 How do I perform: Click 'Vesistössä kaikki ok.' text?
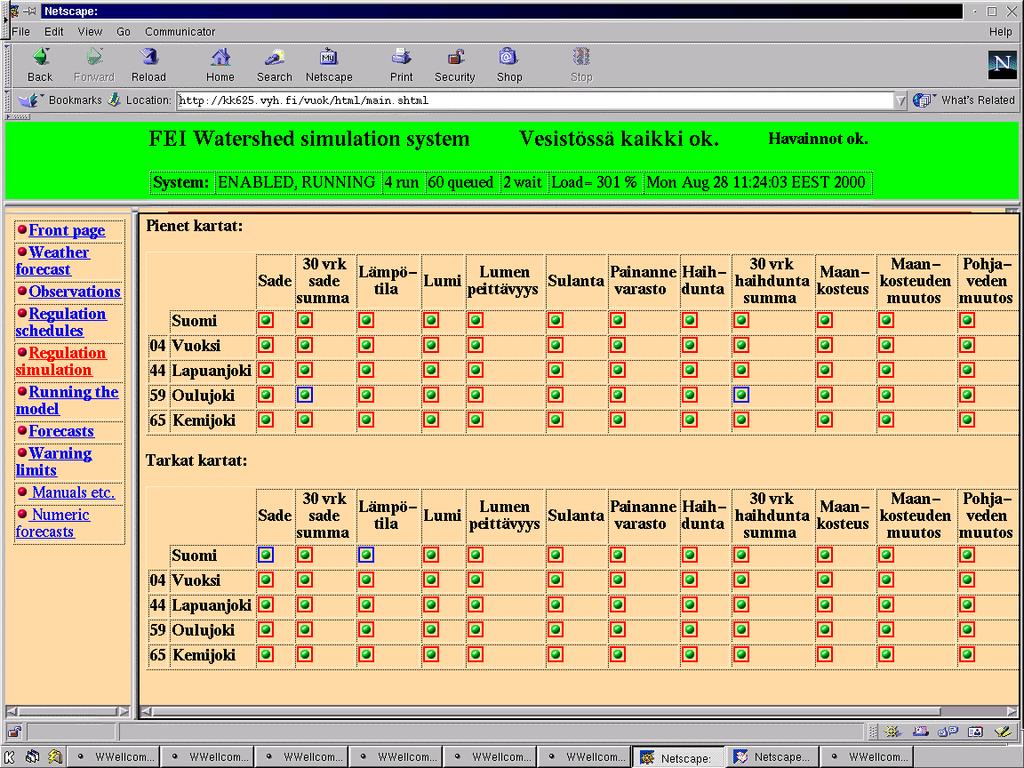(618, 138)
